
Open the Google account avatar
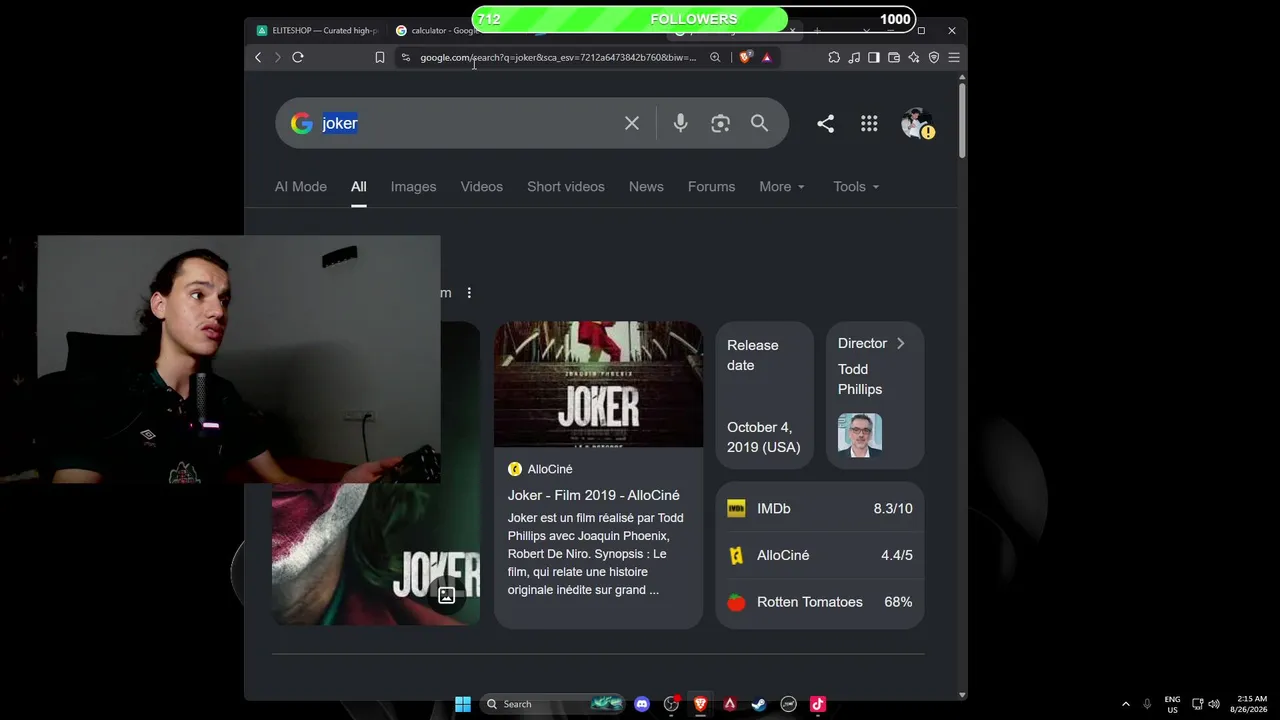[x=916, y=123]
